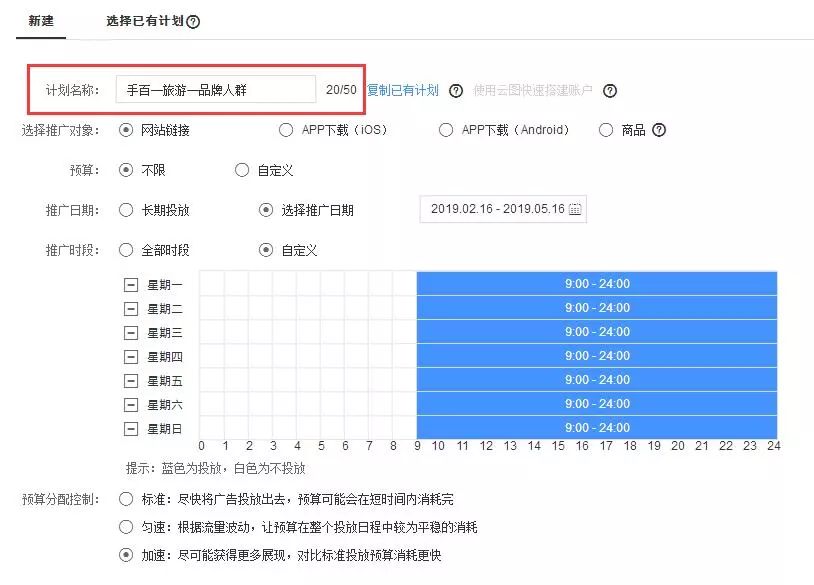Select 长期投放 promotion date option
814x585 pixels.
126,210
